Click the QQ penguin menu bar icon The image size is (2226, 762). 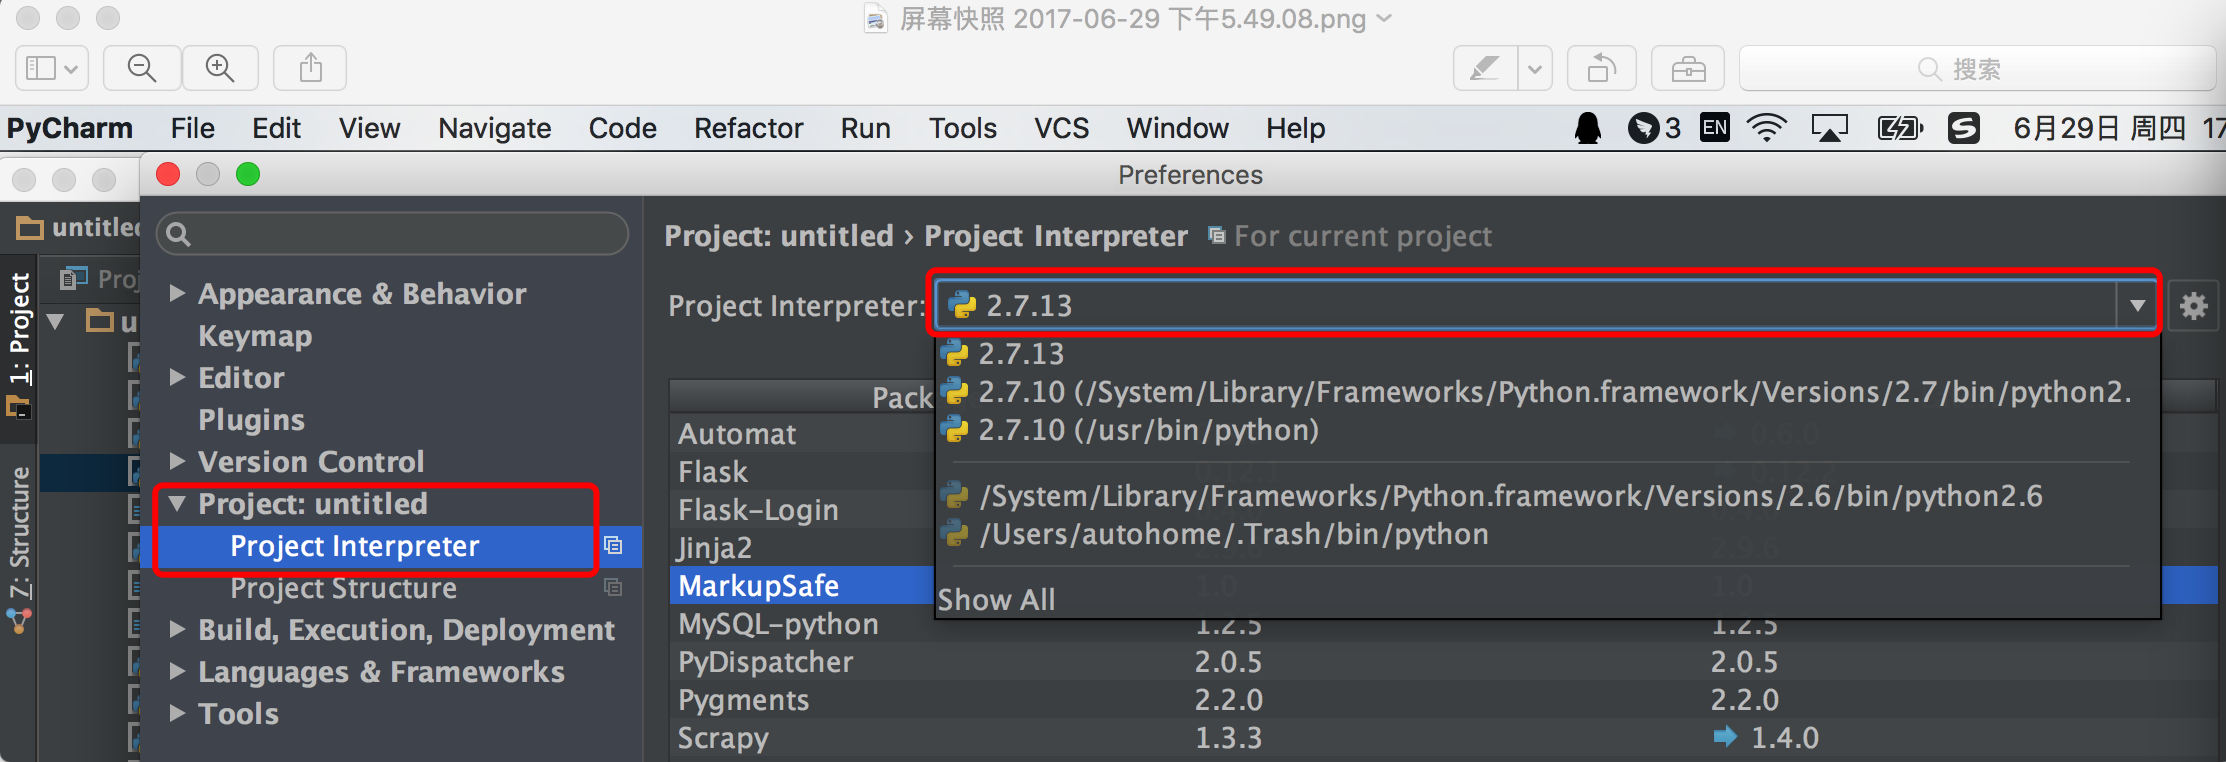(1588, 128)
